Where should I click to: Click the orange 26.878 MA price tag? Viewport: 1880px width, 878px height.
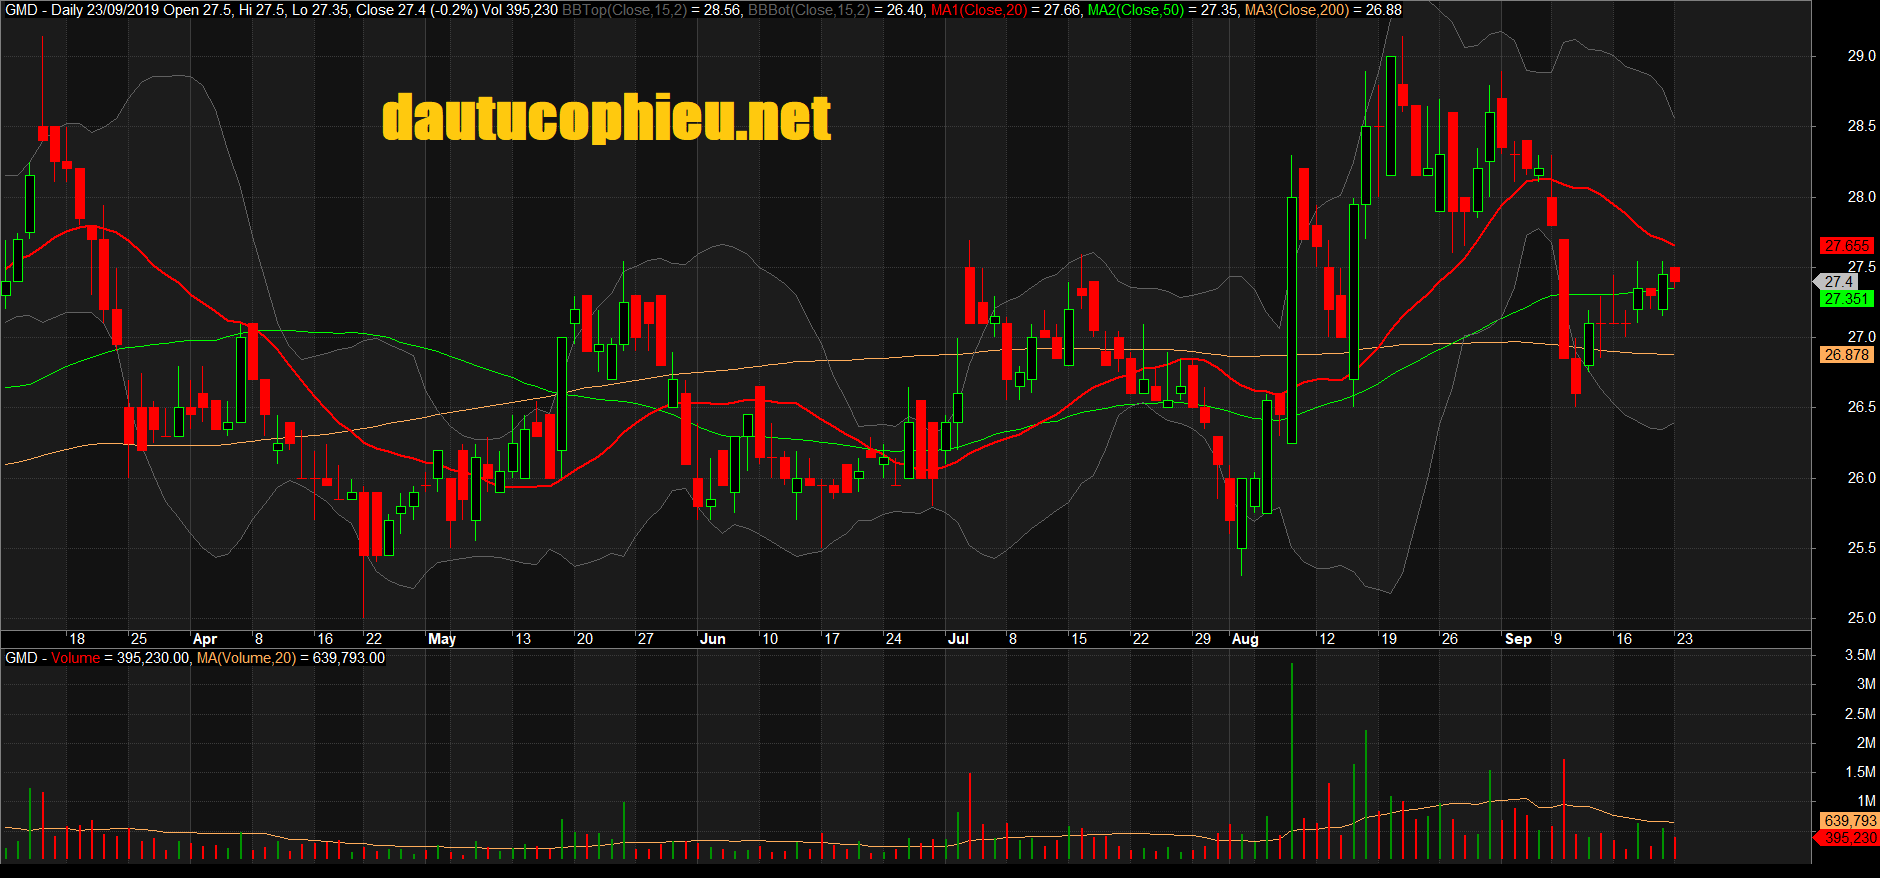1846,355
